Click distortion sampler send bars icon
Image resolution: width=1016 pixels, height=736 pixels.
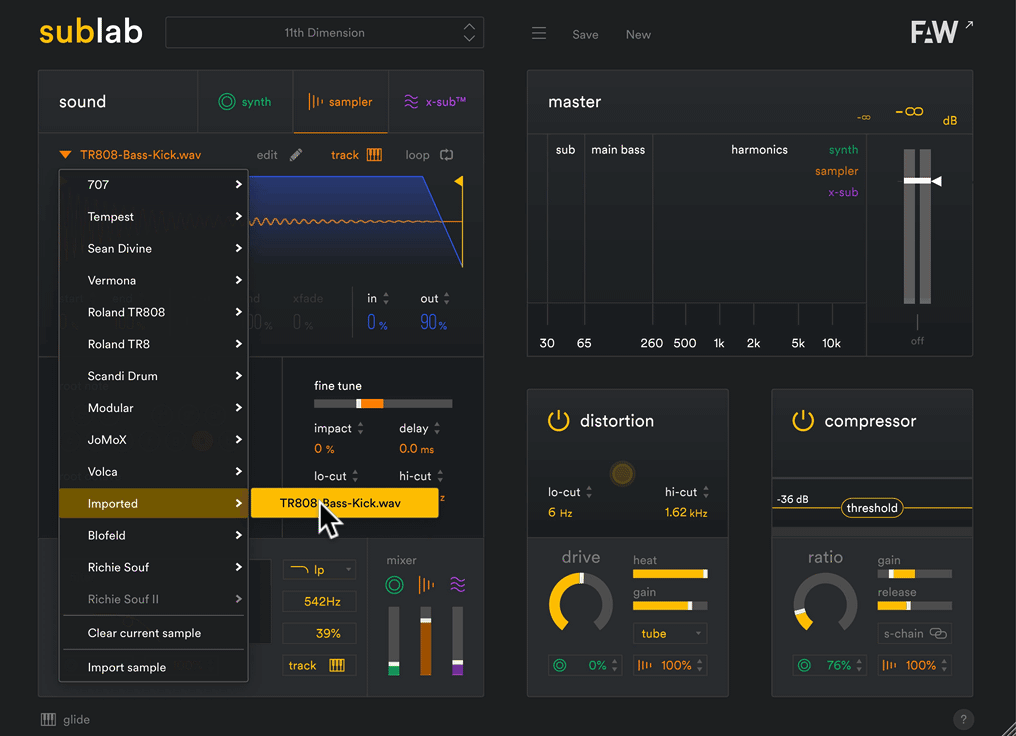[645, 665]
